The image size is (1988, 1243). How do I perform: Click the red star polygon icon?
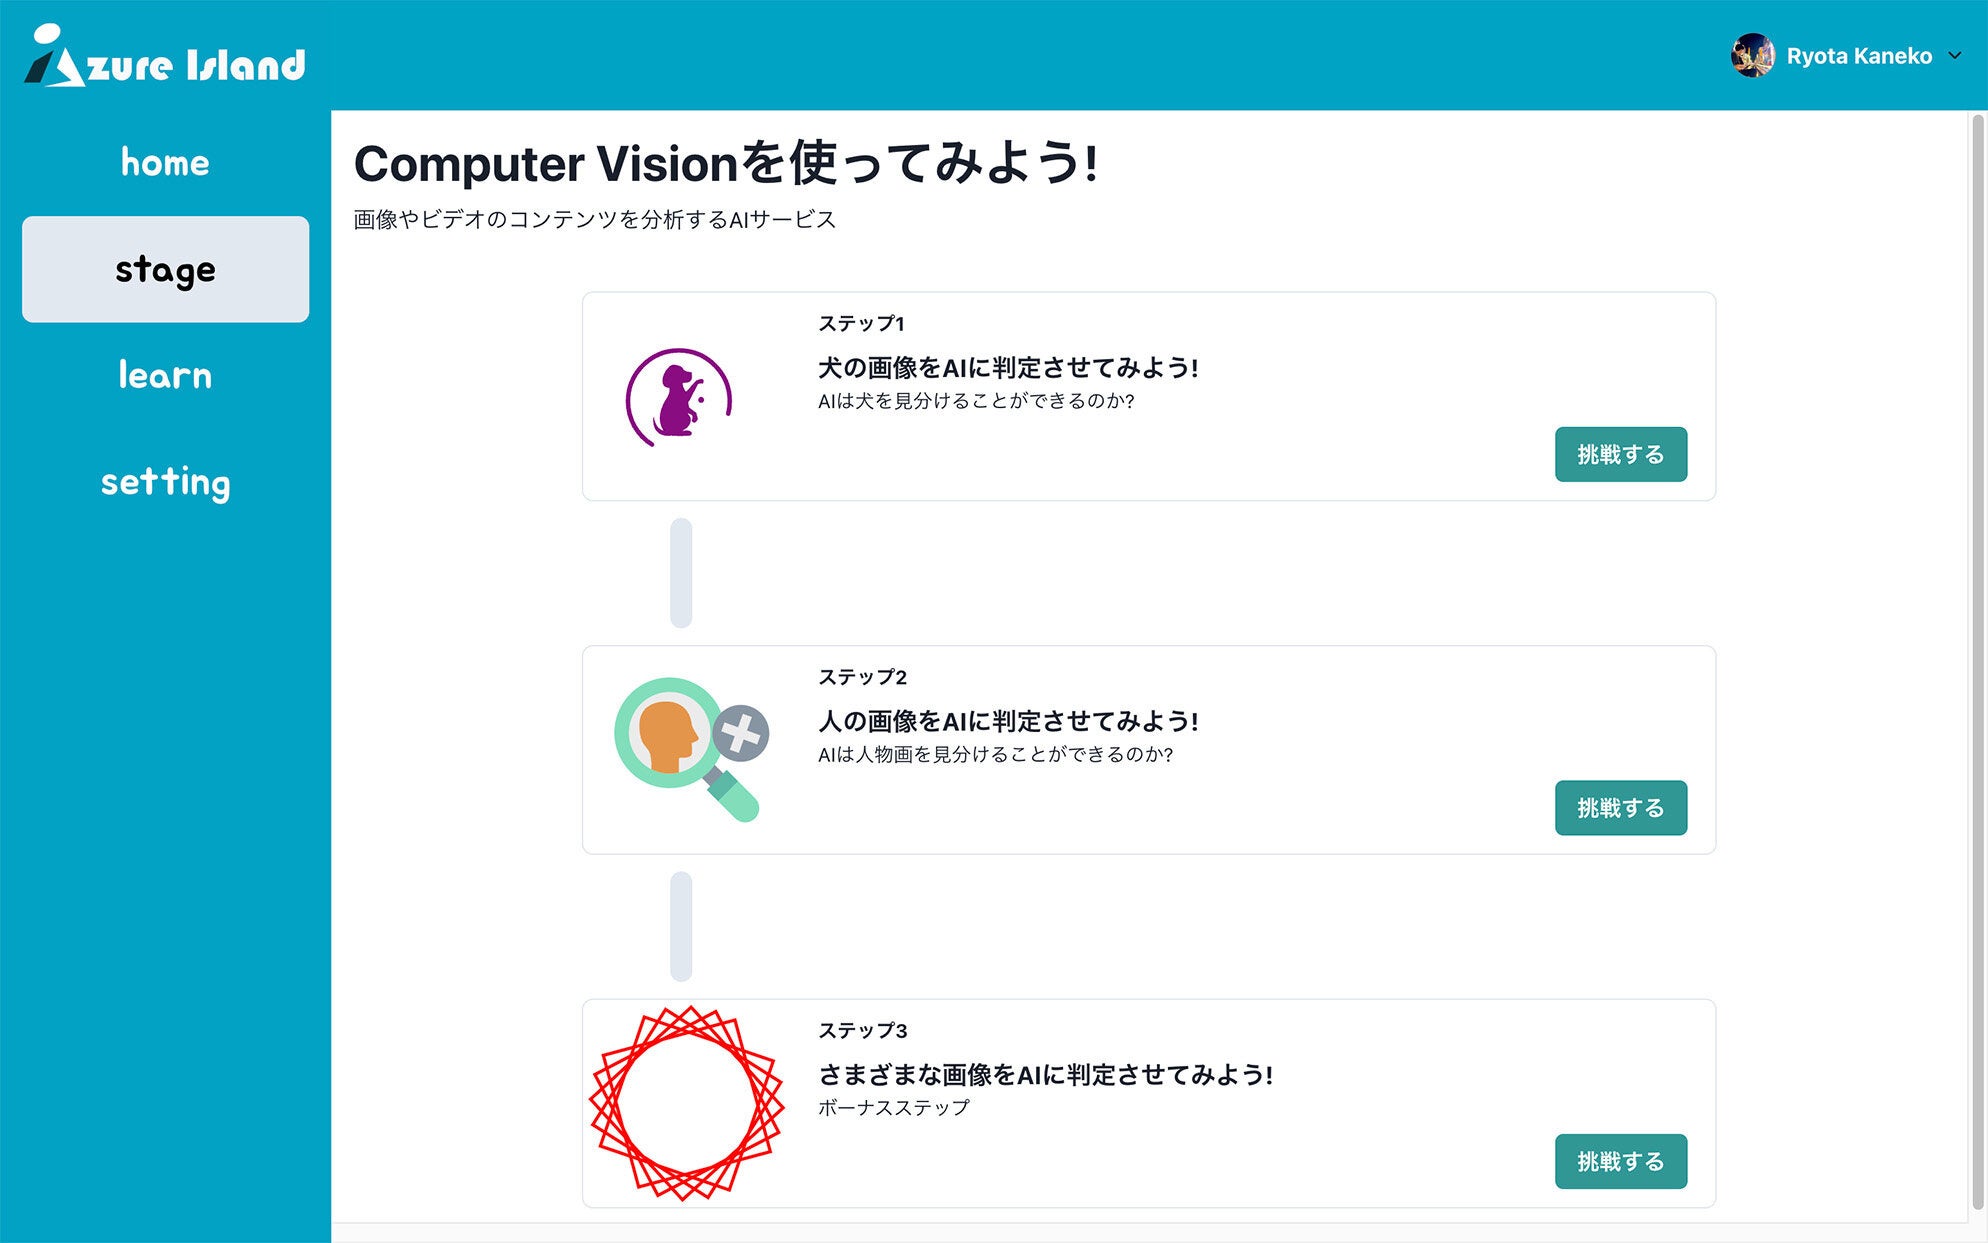pos(686,1103)
